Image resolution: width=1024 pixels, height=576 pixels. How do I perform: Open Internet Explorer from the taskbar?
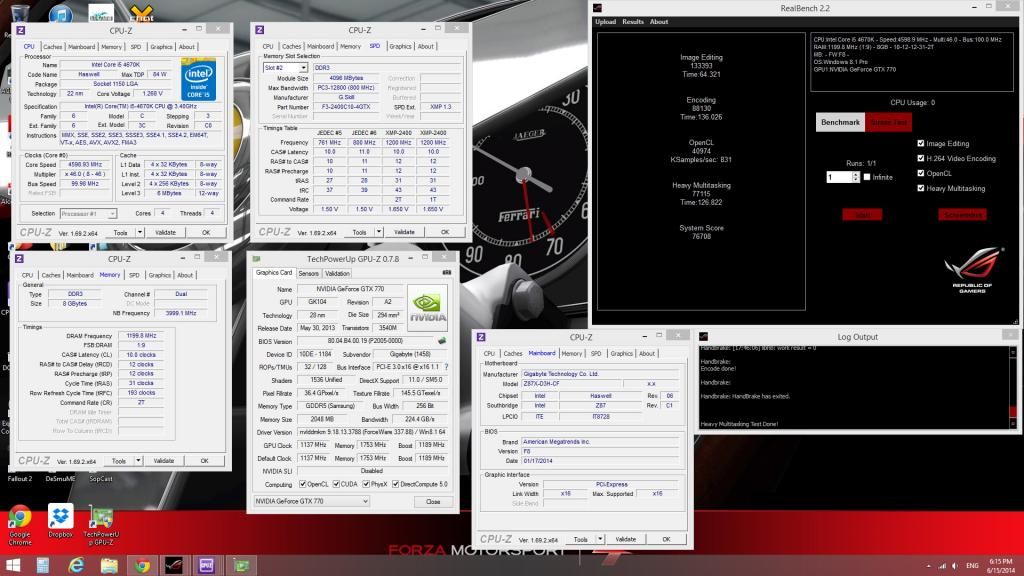76,565
